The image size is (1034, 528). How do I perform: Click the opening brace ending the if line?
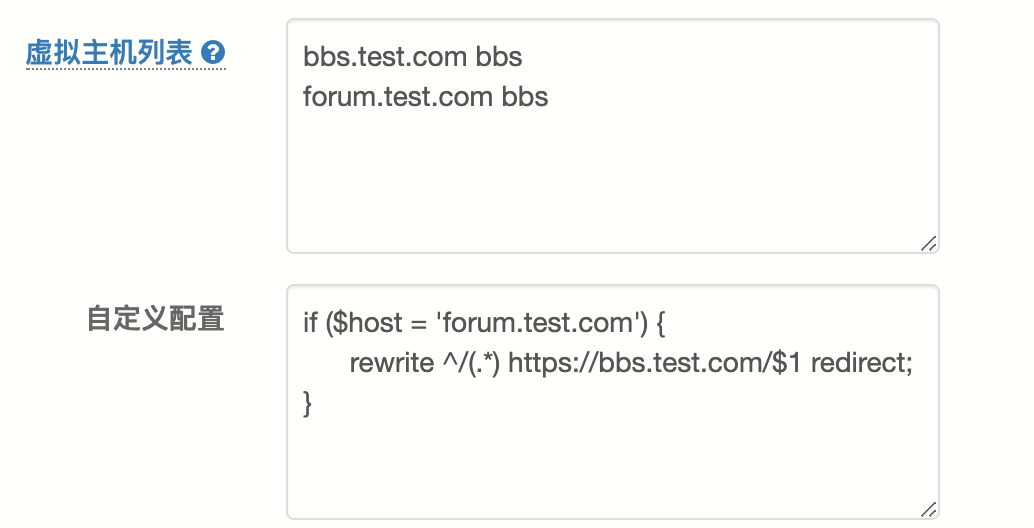click(x=660, y=323)
